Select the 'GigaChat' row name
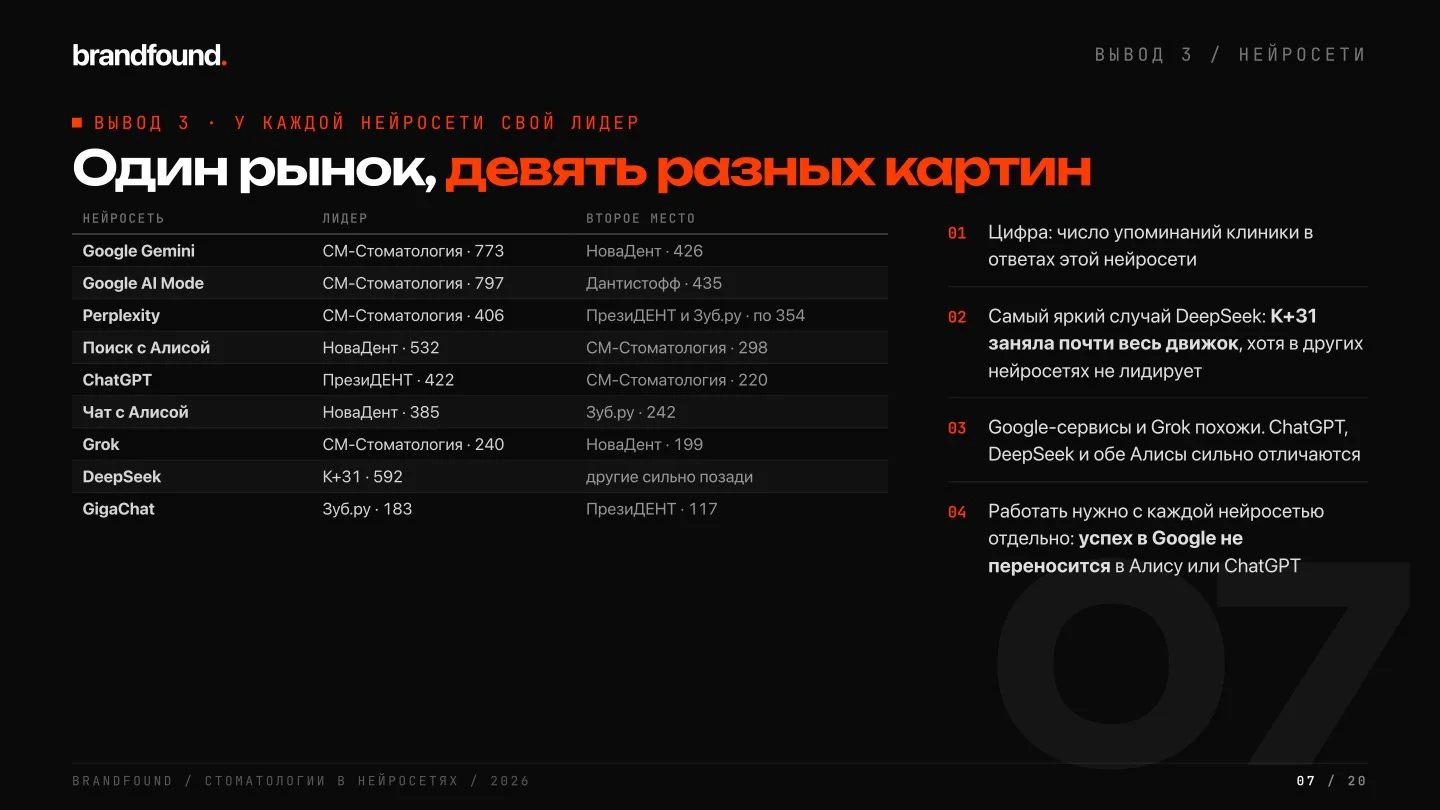1440x810 pixels. 118,509
